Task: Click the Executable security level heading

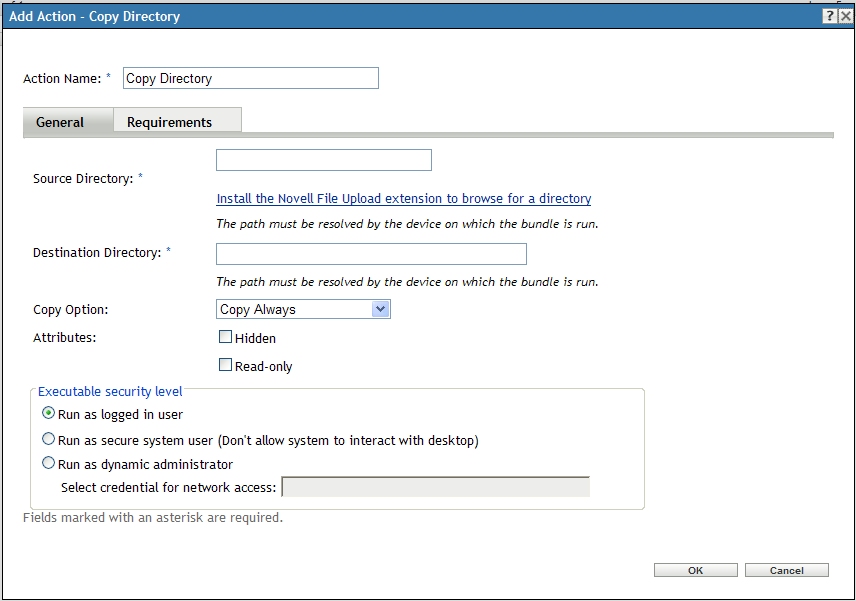Action: (110, 391)
